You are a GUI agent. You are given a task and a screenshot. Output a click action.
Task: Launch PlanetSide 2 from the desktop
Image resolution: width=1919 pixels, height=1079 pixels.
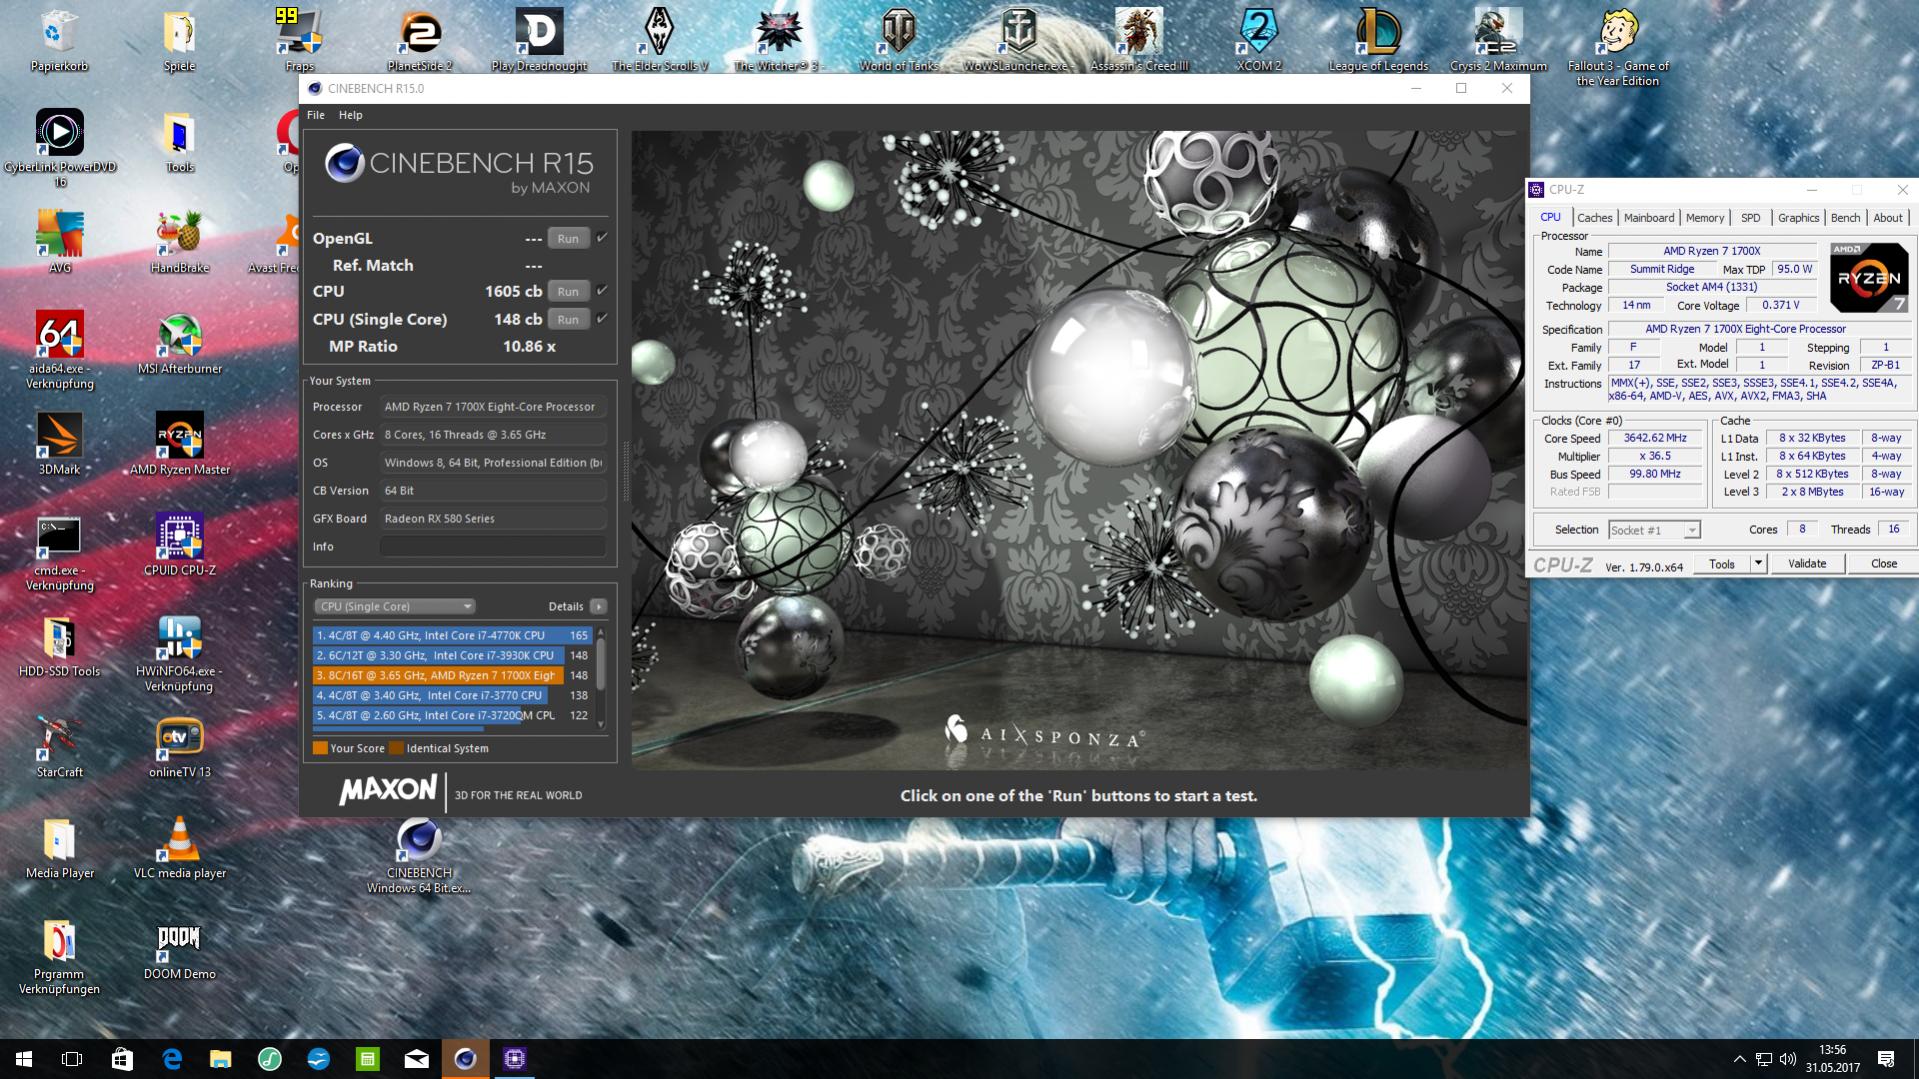pos(420,40)
